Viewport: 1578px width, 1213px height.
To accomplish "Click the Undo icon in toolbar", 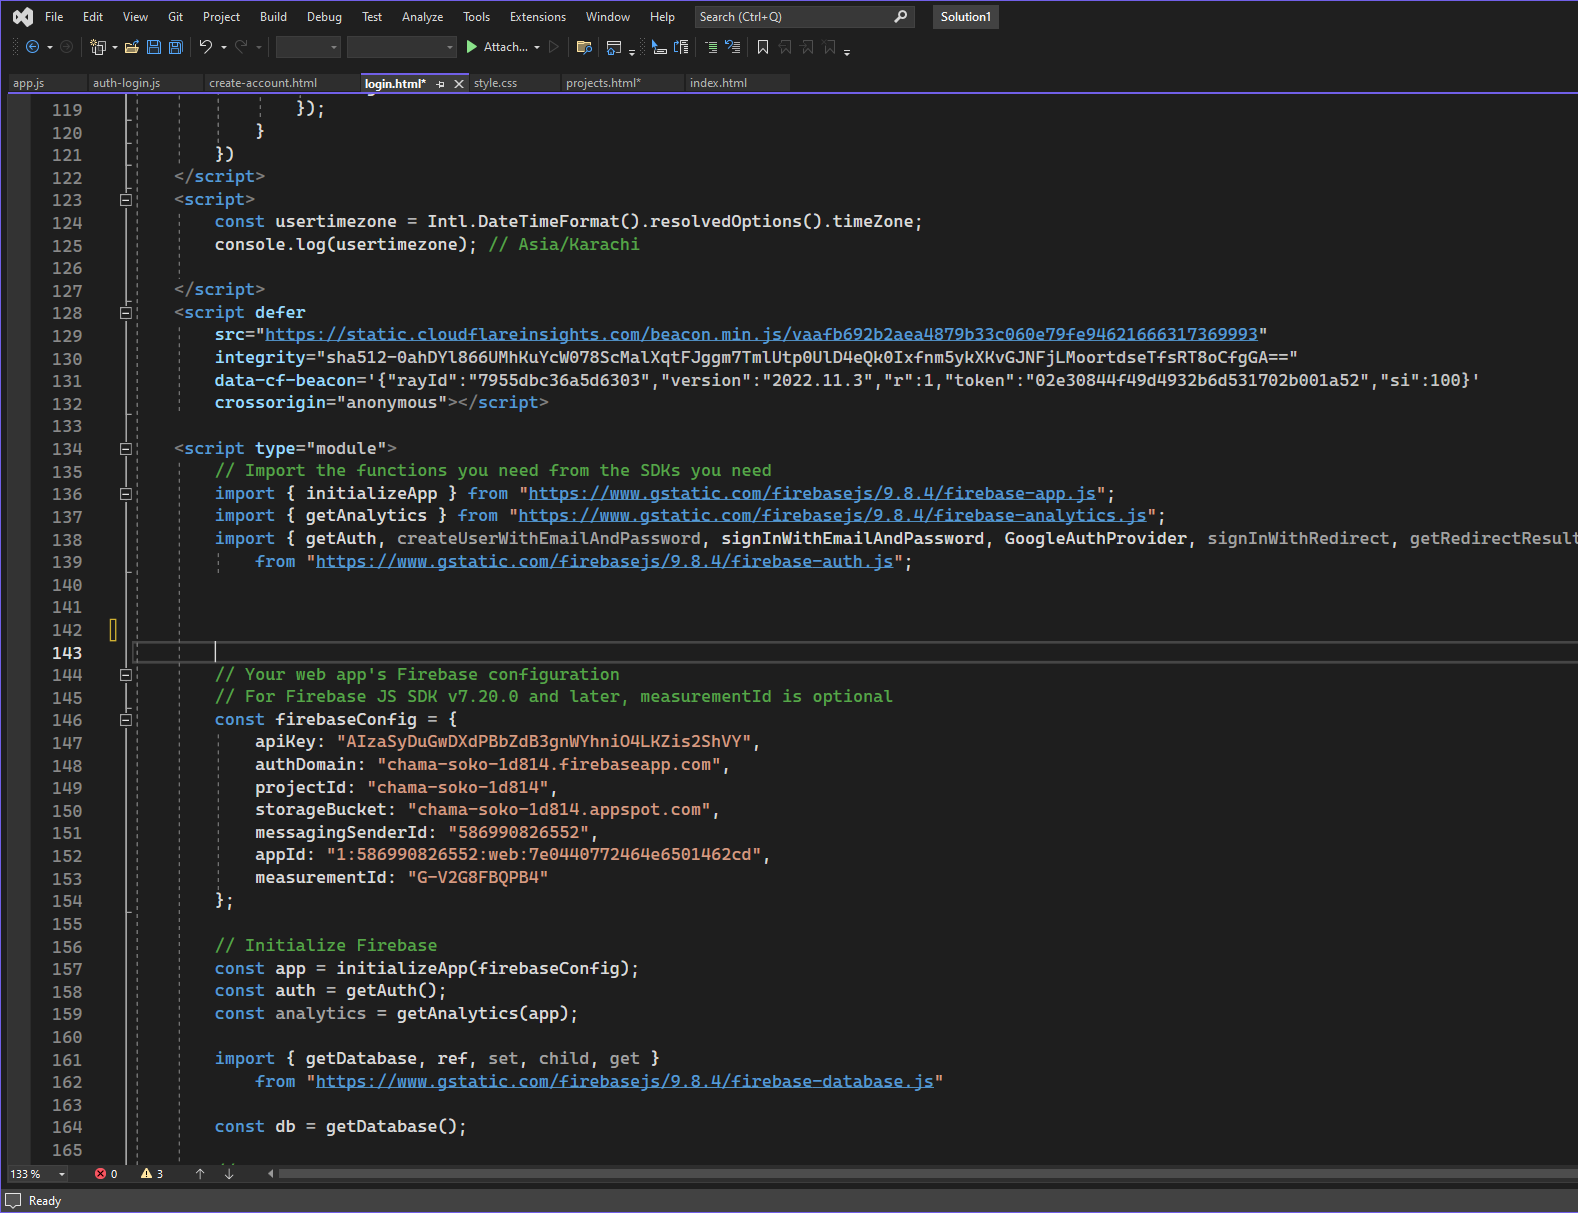I will (206, 47).
